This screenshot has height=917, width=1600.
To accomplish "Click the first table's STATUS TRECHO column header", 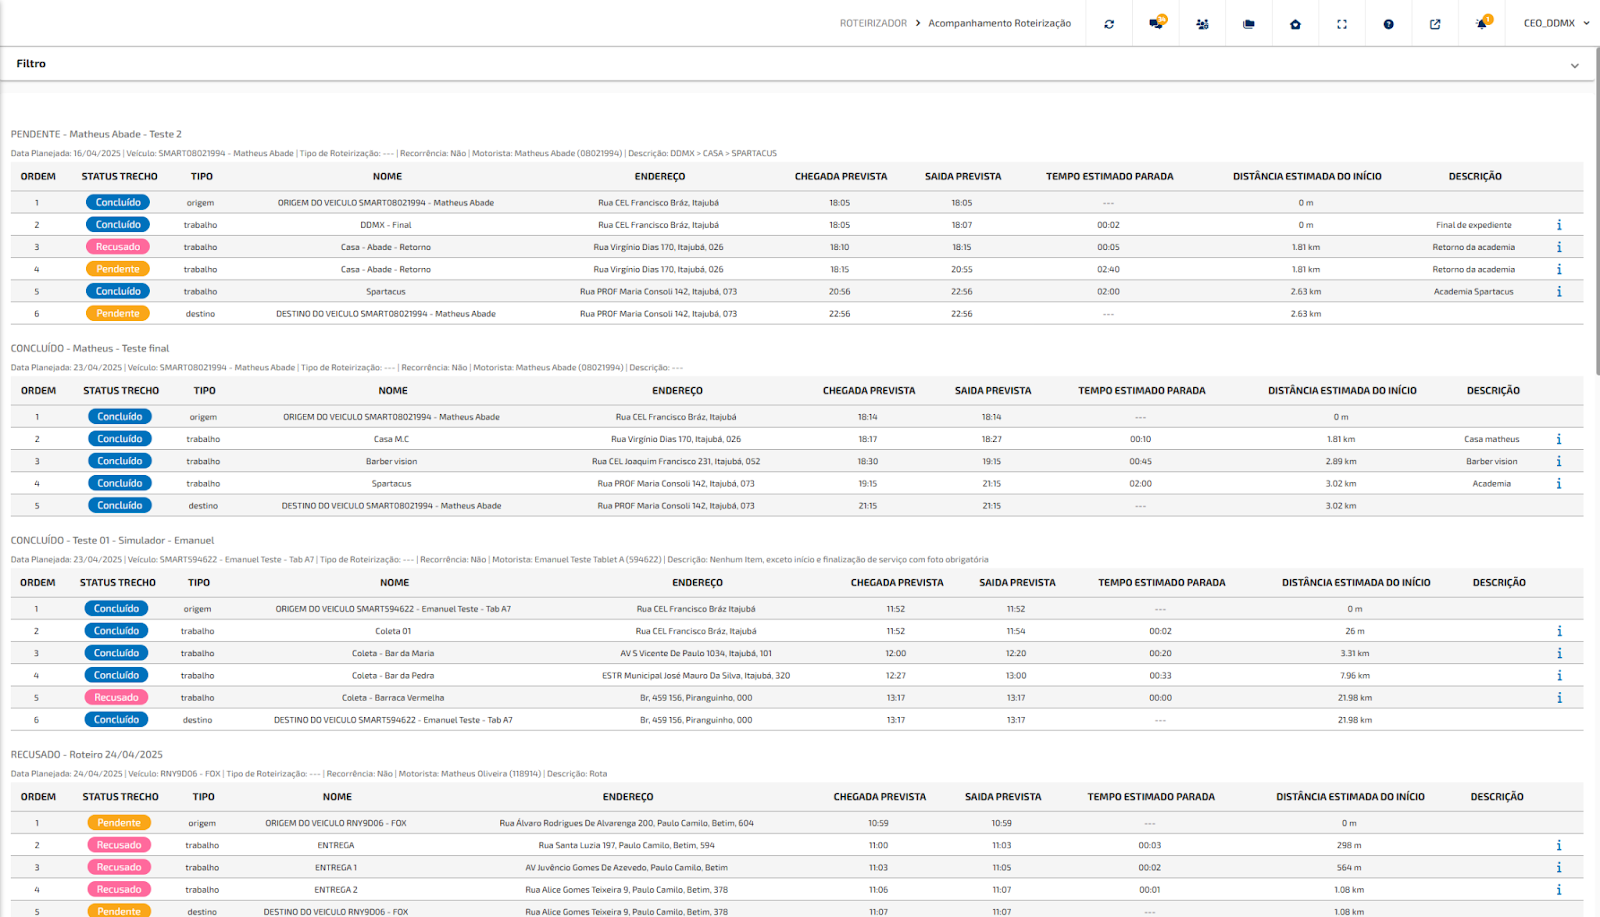I will click(119, 176).
